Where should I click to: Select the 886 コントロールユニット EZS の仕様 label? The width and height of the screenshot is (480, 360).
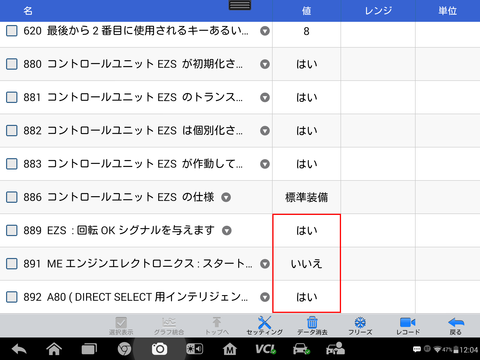pos(119,197)
